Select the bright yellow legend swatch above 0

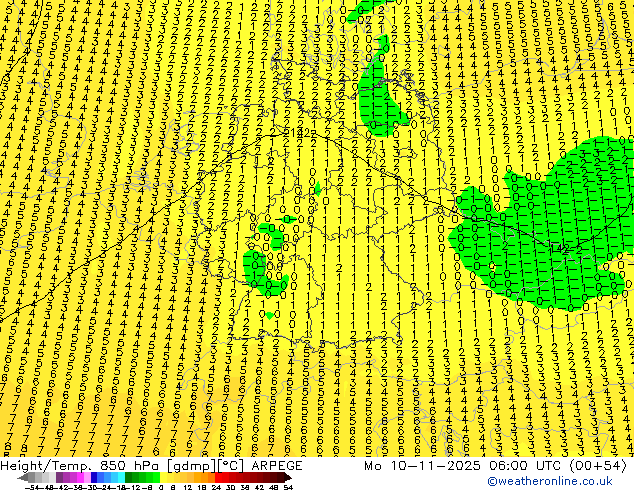click(x=163, y=477)
